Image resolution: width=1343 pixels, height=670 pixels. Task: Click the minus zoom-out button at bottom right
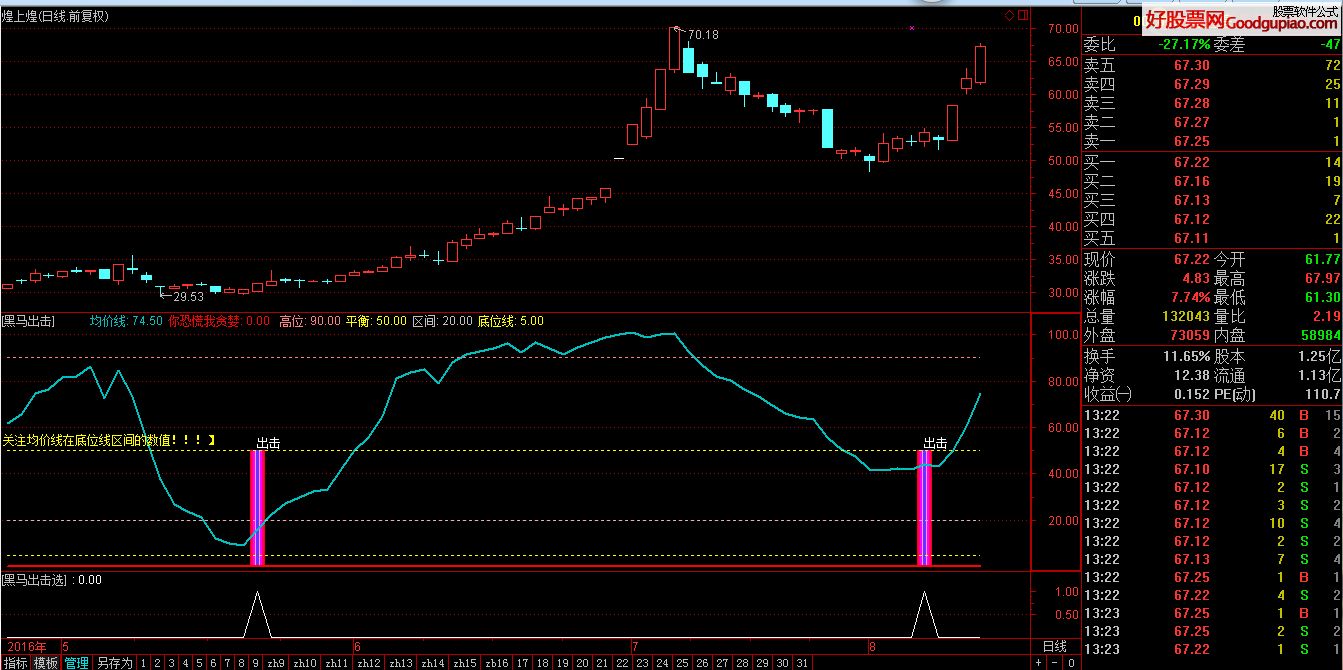1057,662
